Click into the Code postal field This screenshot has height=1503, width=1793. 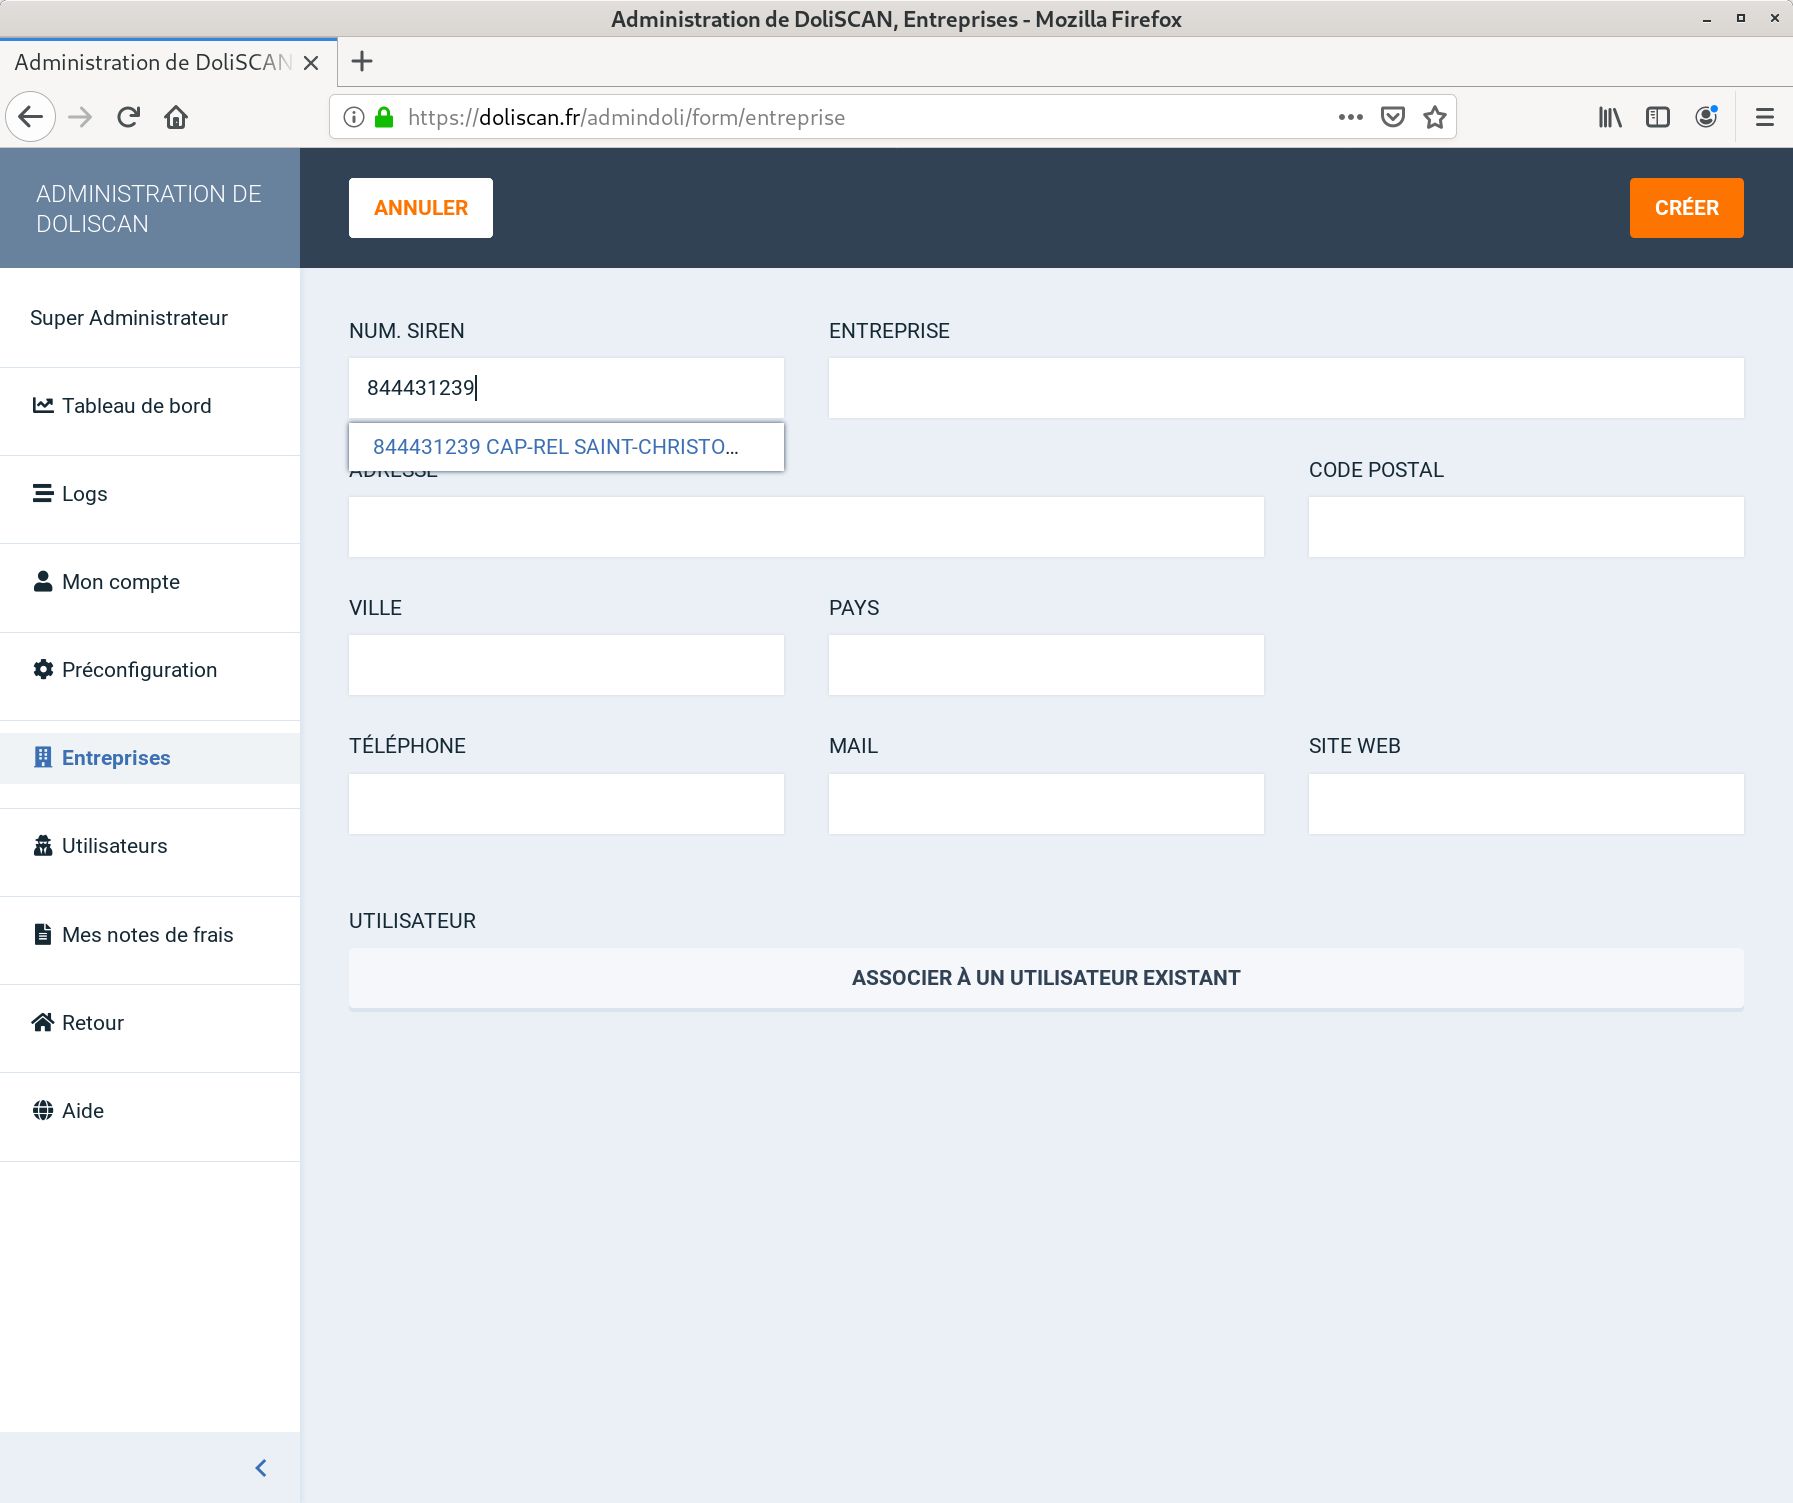point(1525,527)
